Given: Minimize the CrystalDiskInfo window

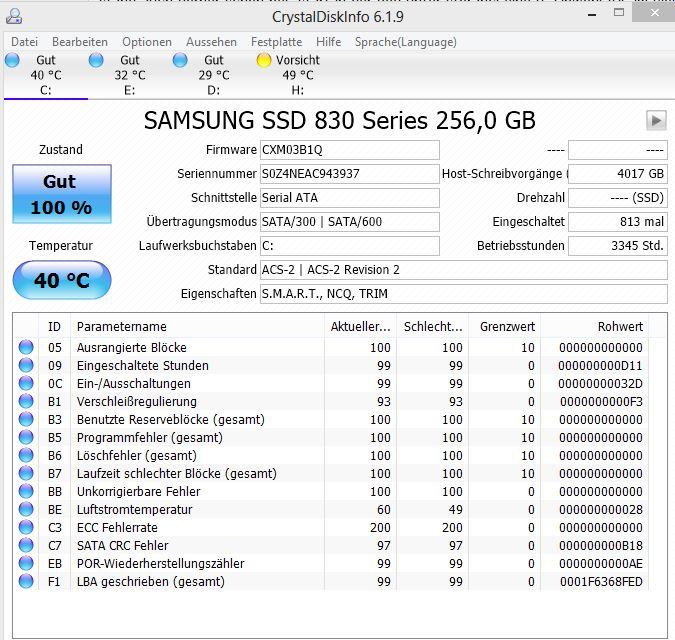Looking at the screenshot, I should [x=592, y=14].
